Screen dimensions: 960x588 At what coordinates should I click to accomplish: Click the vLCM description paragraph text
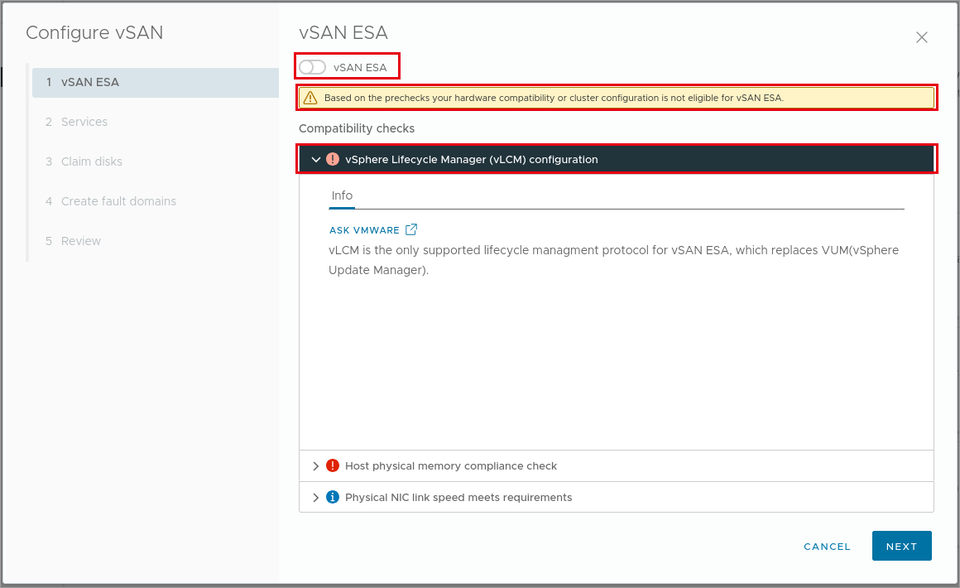[x=613, y=260]
